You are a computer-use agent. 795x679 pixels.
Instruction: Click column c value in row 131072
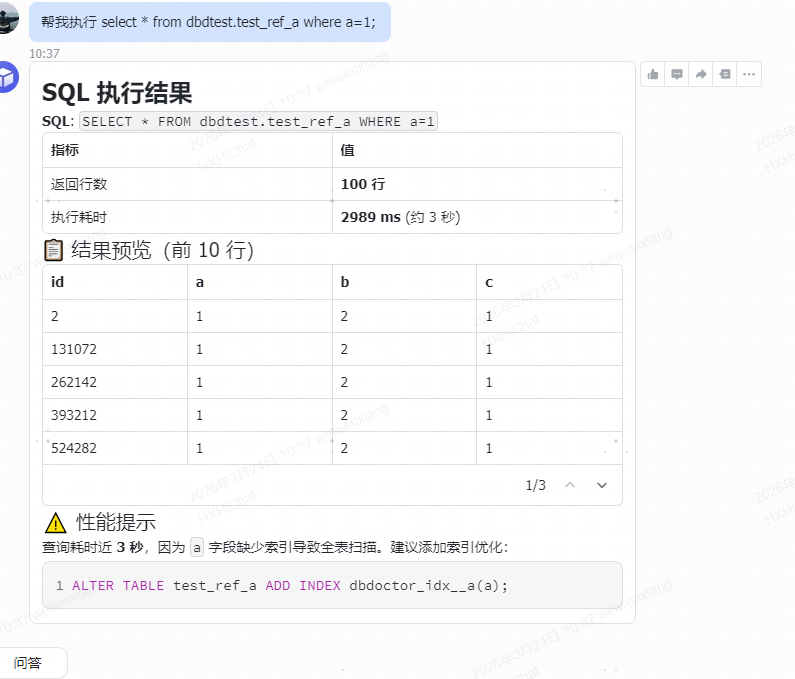(489, 349)
